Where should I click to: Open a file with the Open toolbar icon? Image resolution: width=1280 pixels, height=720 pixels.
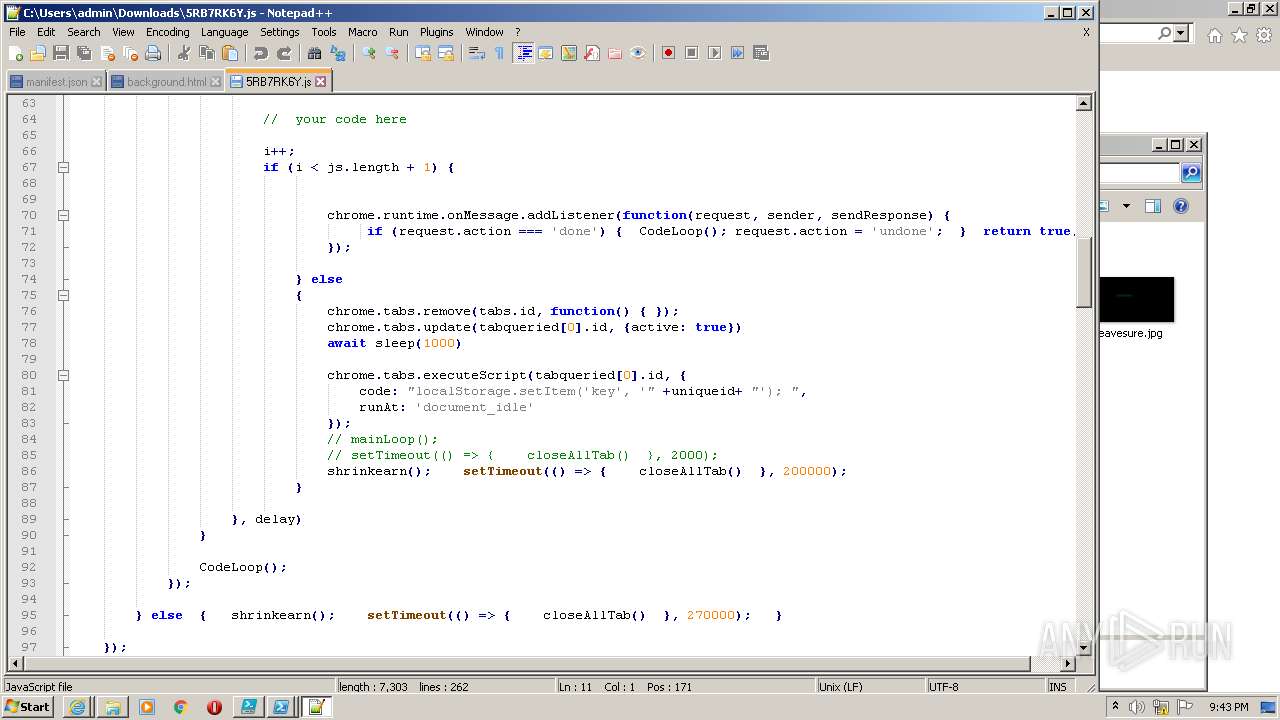click(x=38, y=53)
